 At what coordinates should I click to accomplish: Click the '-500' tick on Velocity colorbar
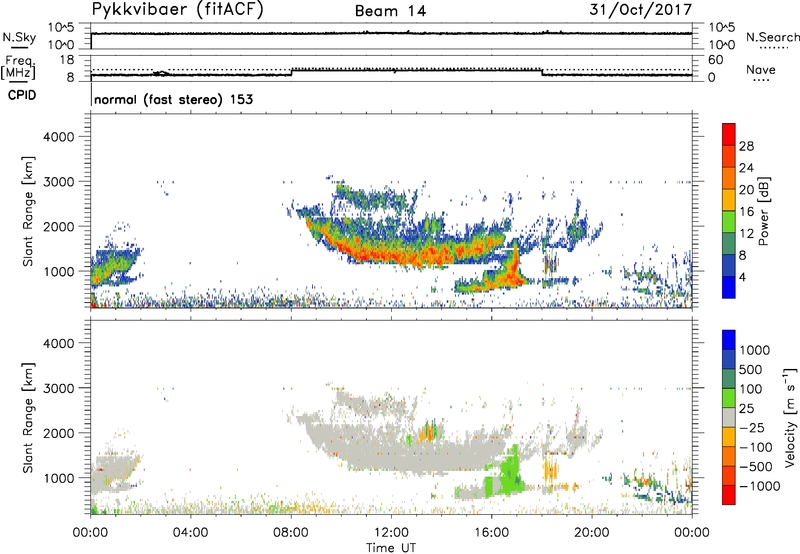point(756,466)
